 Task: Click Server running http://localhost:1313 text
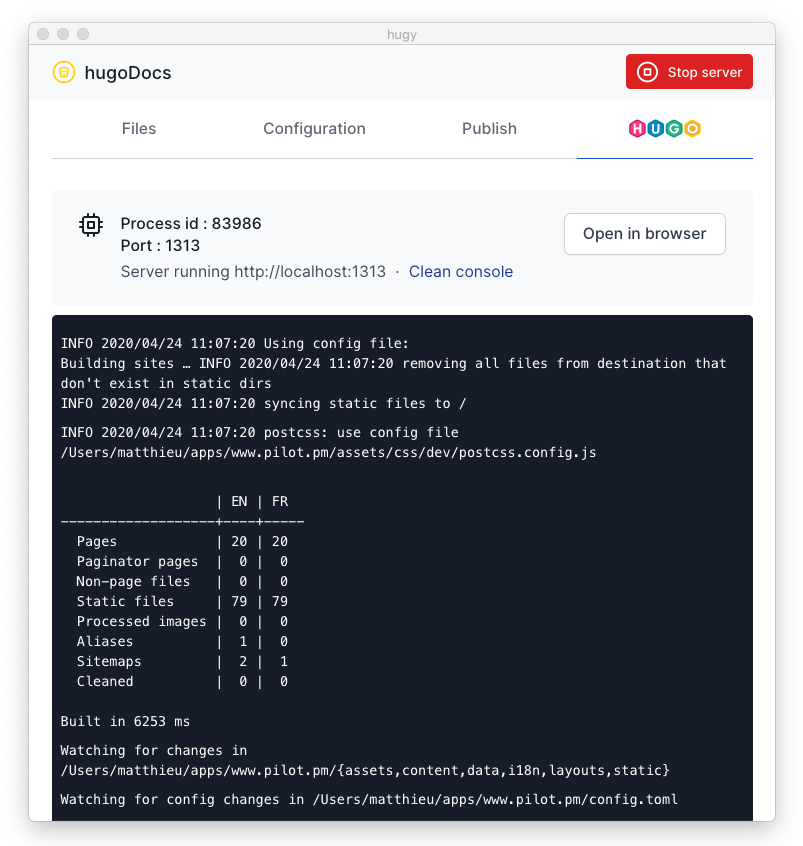253,271
